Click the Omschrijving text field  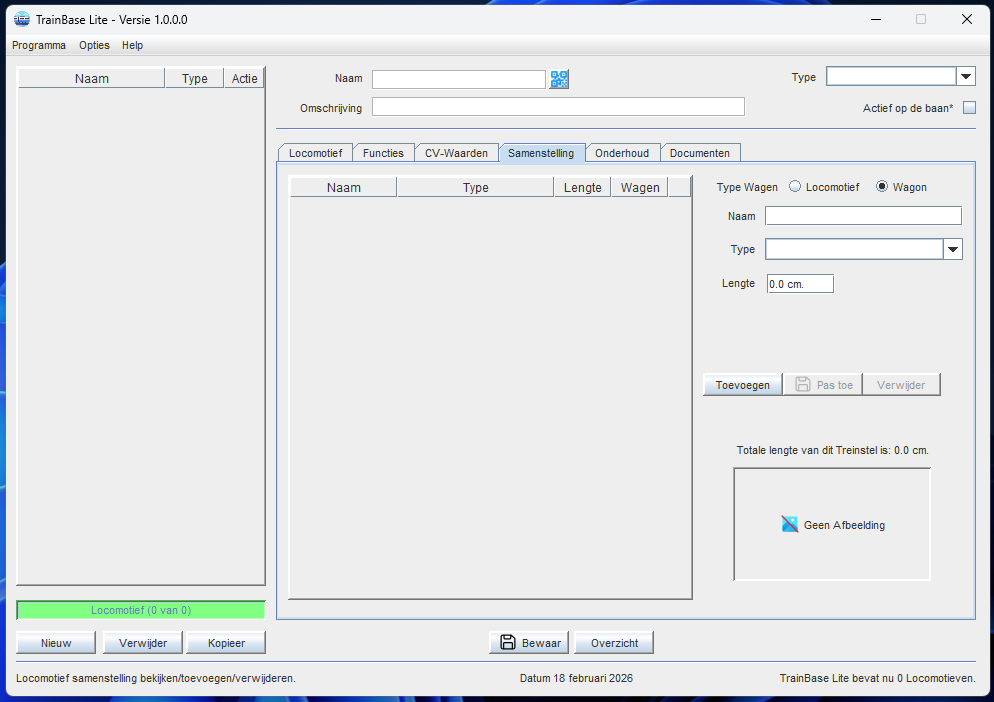click(558, 107)
